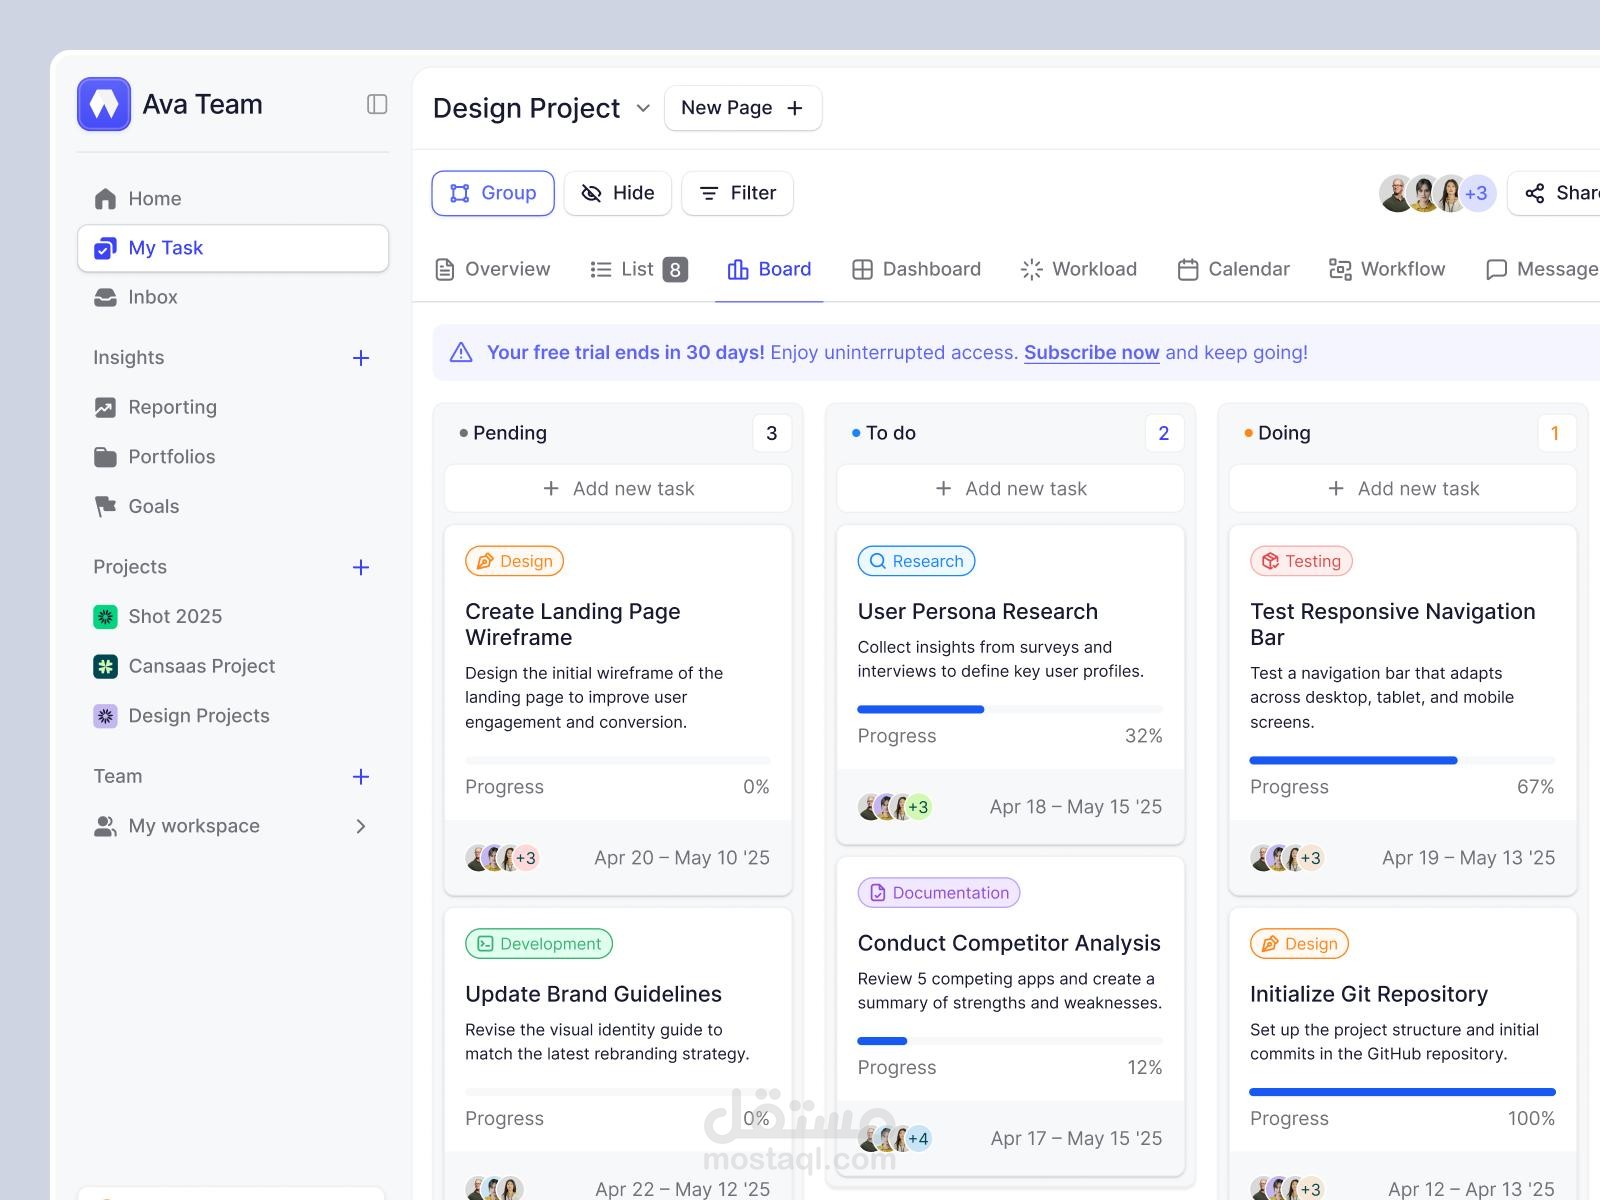The image size is (1600, 1200).
Task: Click the New Page button
Action: click(743, 108)
